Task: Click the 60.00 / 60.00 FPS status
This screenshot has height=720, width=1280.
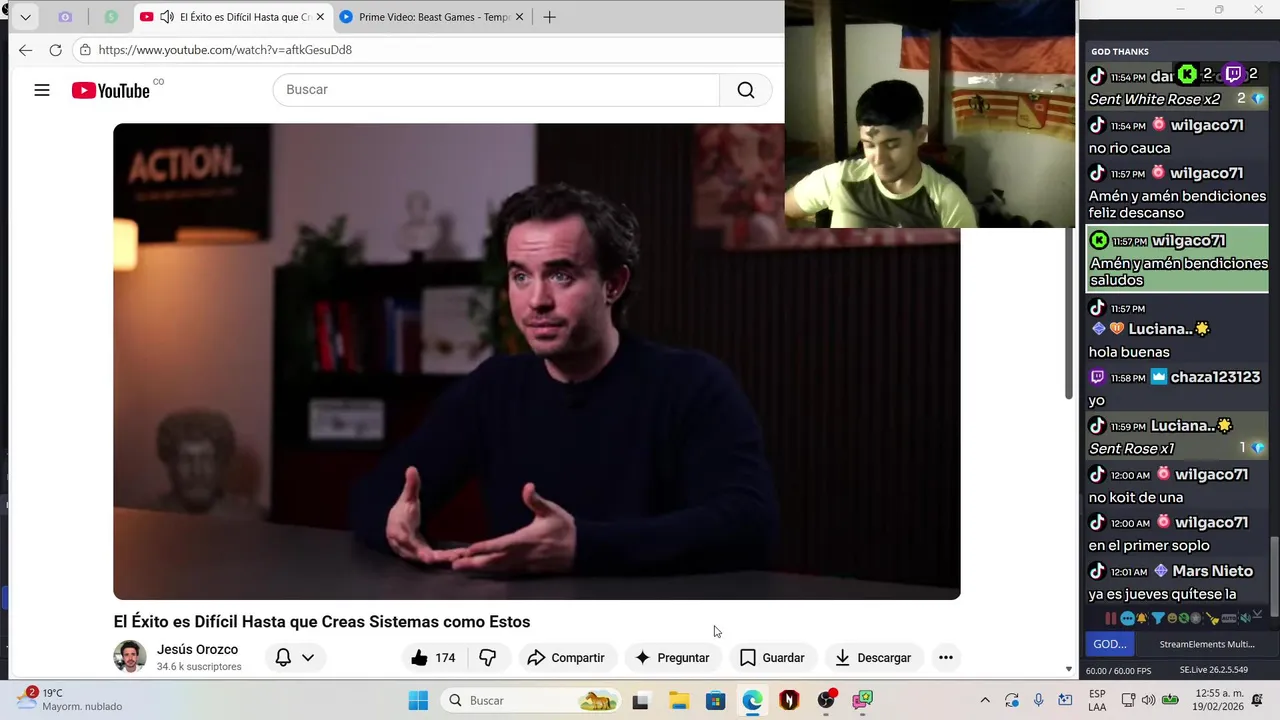Action: pos(1118,670)
